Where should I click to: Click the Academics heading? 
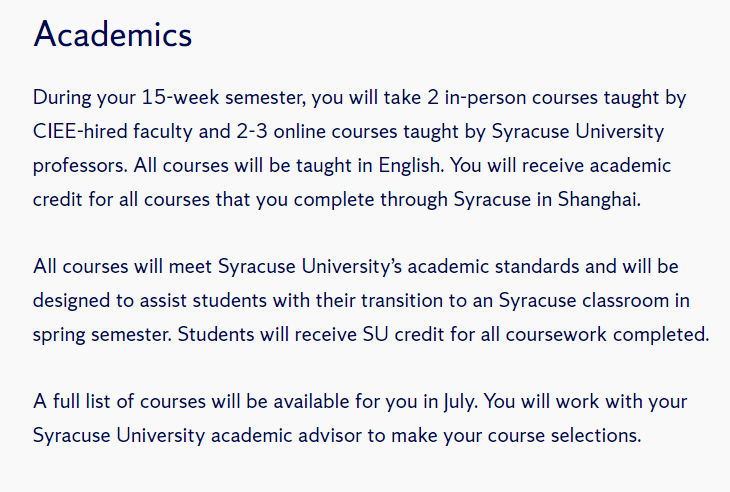click(x=112, y=35)
